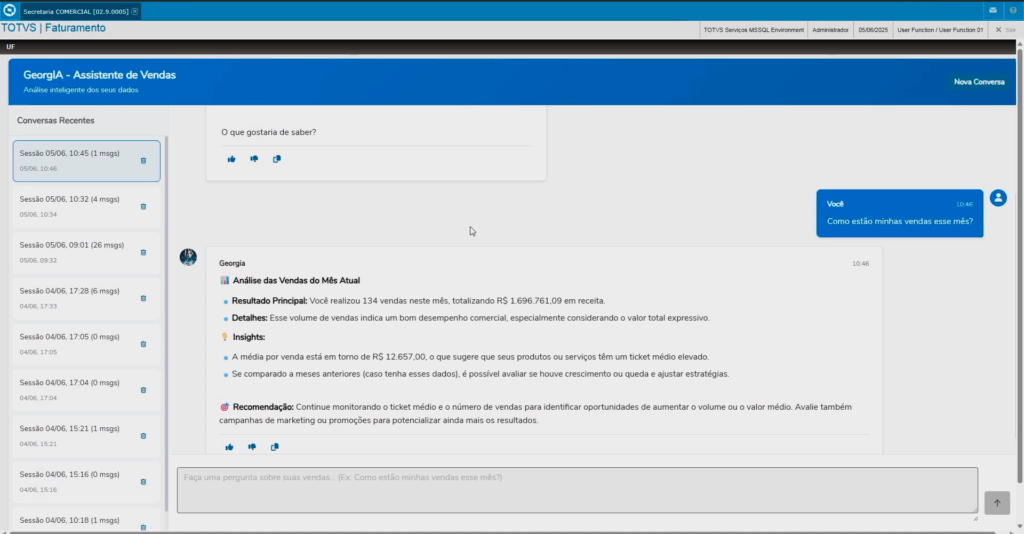Click the TOTVS logo icon in the title bar
The width and height of the screenshot is (1024, 534).
coord(9,10)
